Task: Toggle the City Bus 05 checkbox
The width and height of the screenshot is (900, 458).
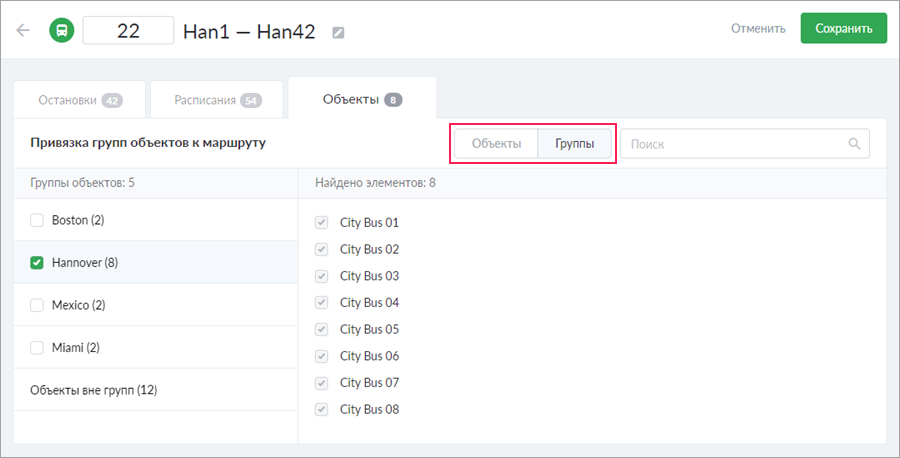Action: click(x=322, y=329)
